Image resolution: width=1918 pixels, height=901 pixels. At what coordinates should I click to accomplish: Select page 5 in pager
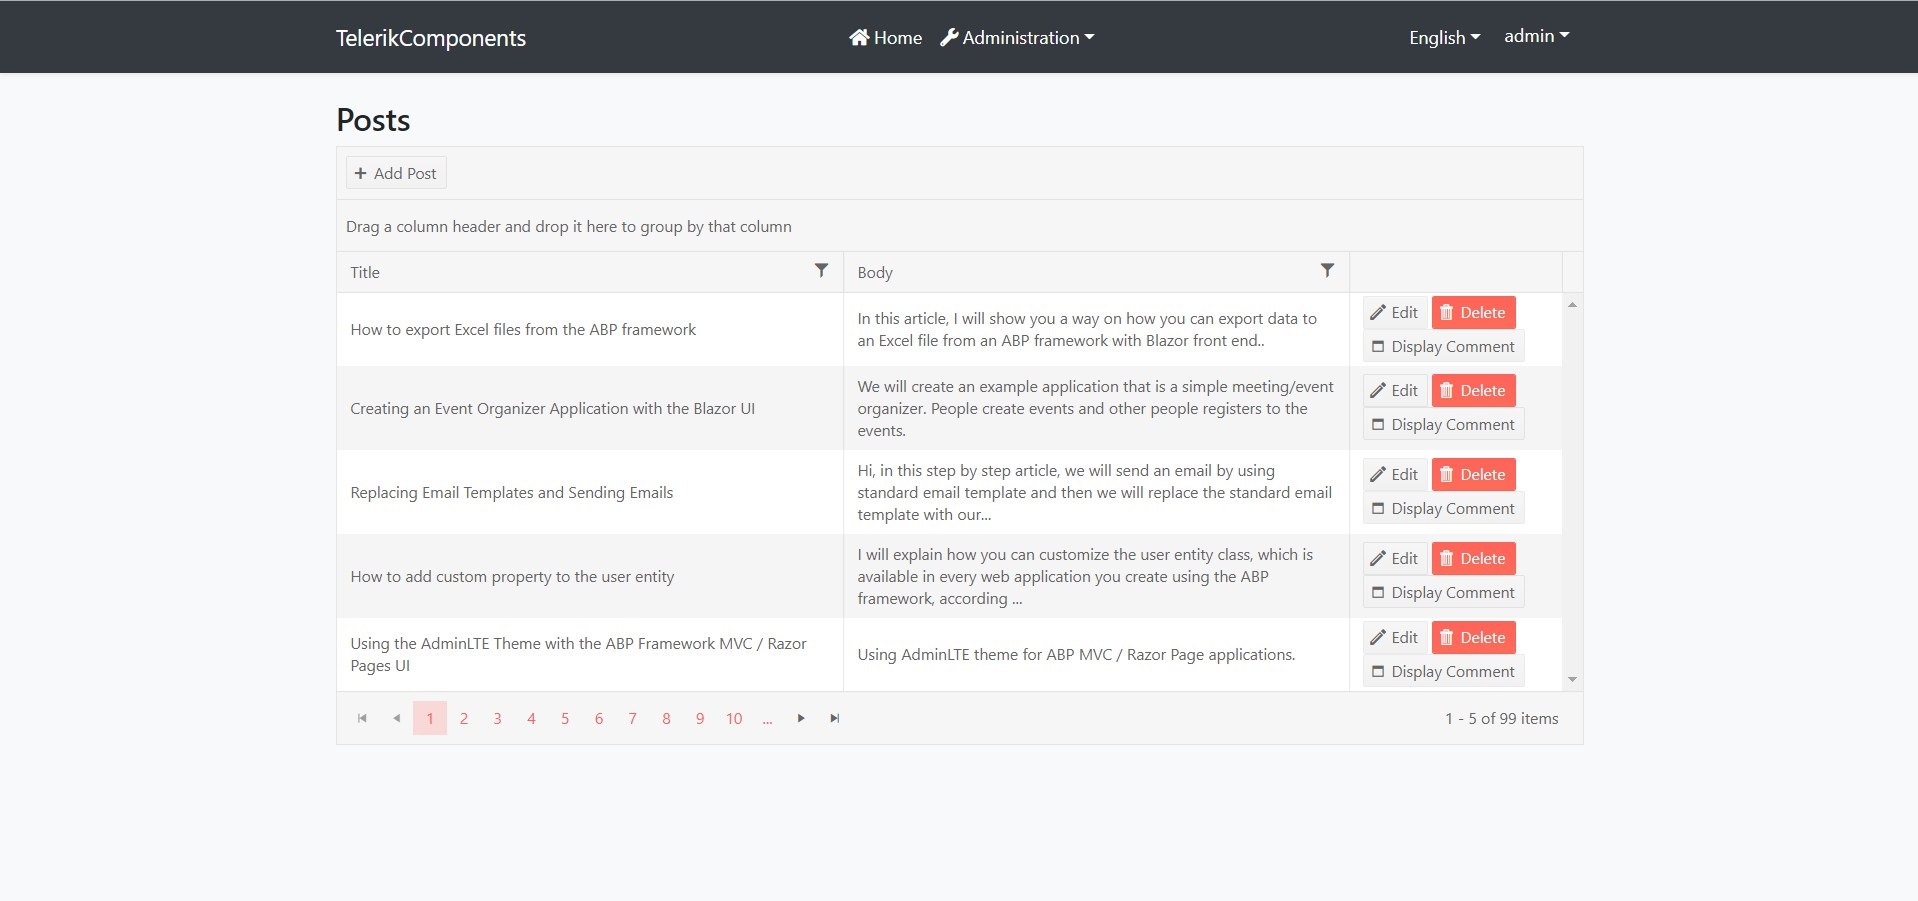(x=565, y=718)
